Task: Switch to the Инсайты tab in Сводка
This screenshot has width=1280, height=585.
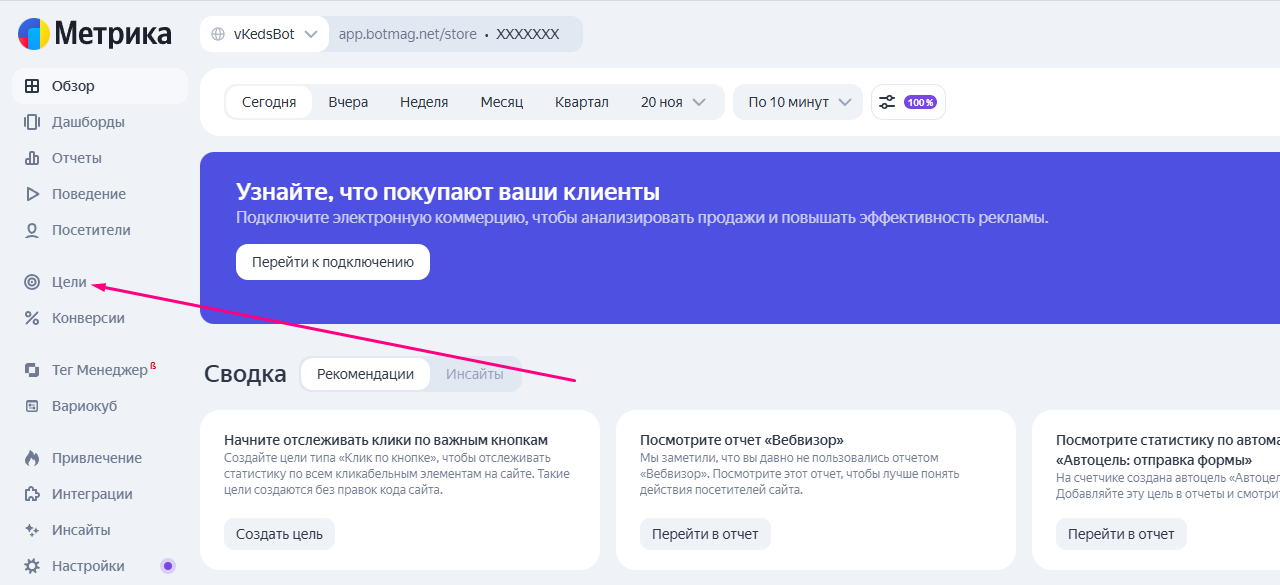Action: click(475, 374)
